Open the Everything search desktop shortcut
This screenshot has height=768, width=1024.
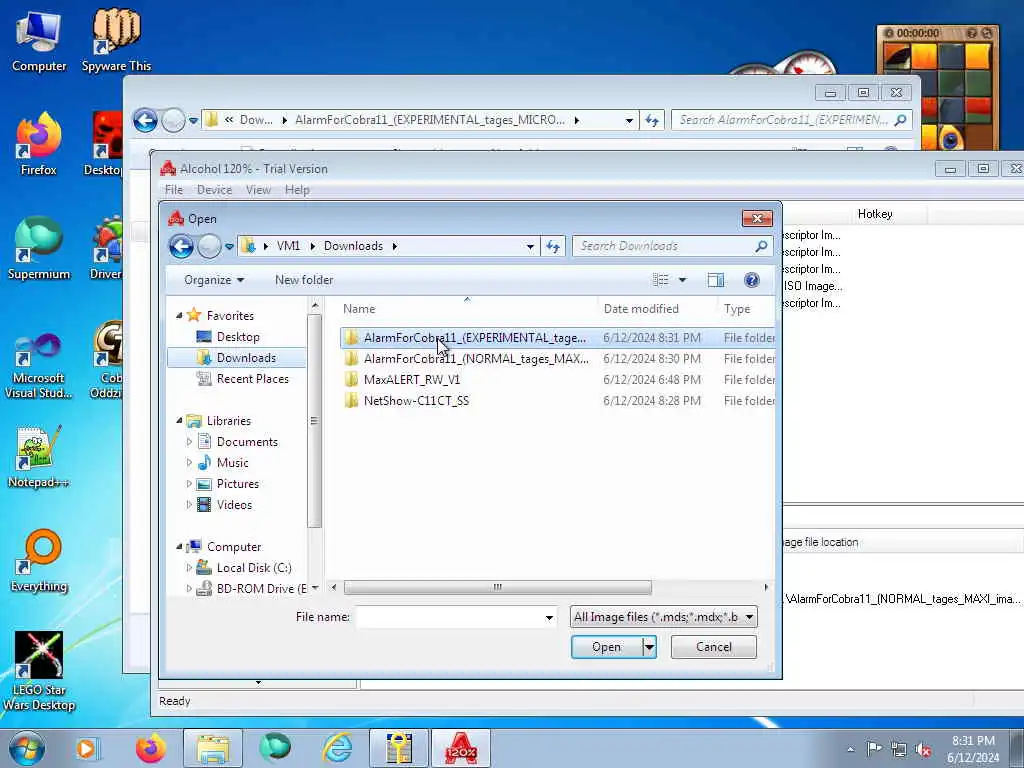39,562
